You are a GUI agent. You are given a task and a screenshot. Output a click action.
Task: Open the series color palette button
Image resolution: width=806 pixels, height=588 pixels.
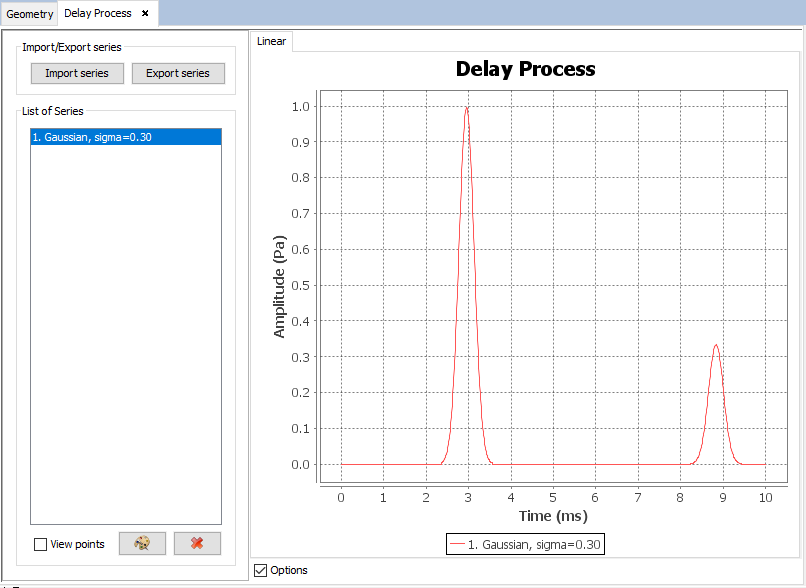(x=142, y=544)
